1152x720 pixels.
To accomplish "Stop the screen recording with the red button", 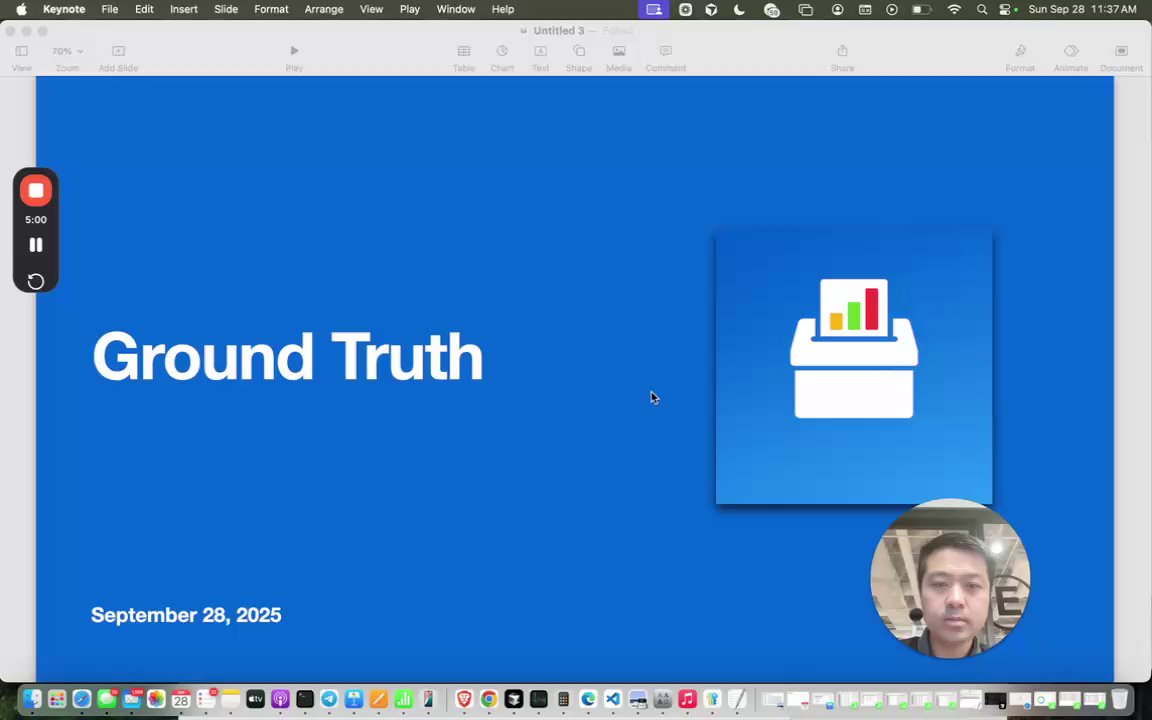I will (x=35, y=191).
